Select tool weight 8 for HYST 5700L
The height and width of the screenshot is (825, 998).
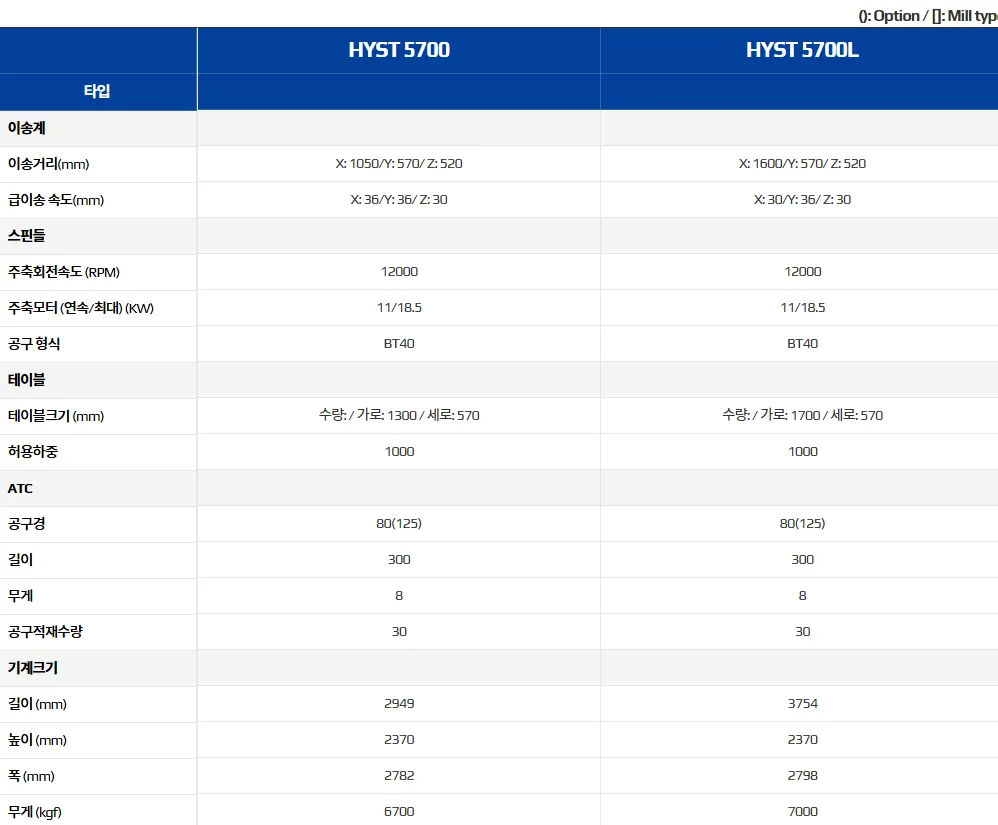pyautogui.click(x=803, y=596)
